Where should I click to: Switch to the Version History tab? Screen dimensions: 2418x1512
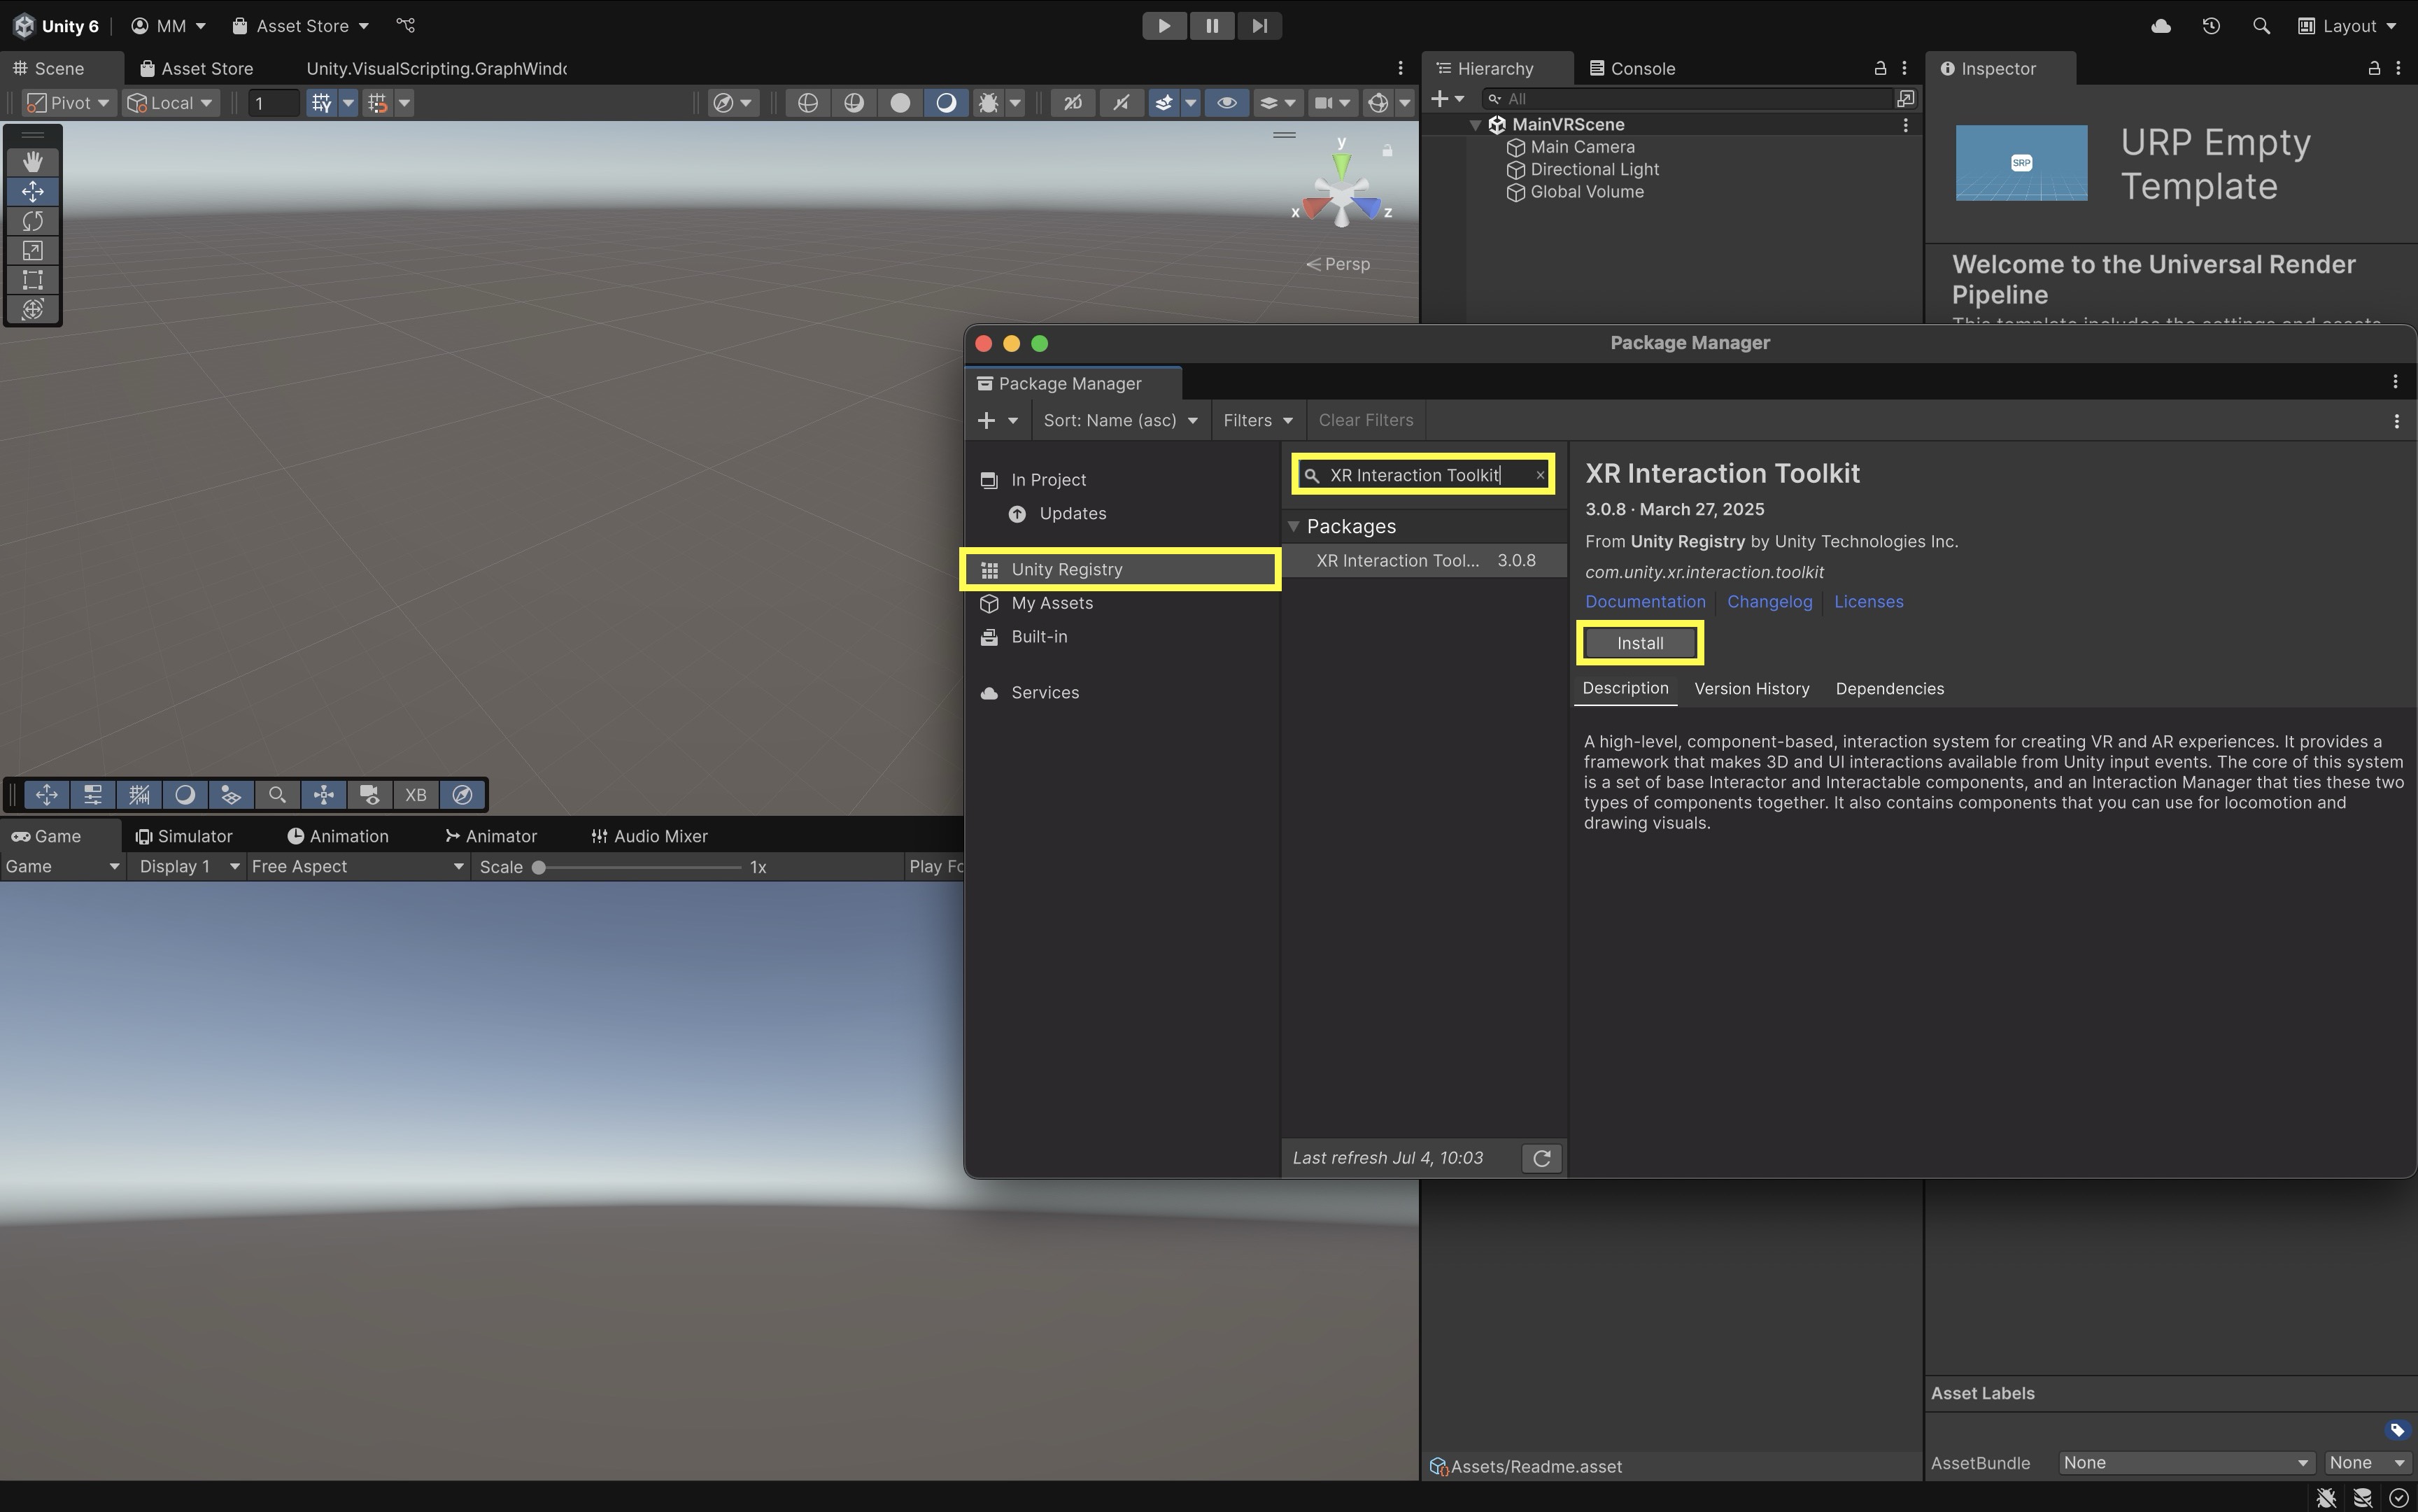coord(1751,688)
